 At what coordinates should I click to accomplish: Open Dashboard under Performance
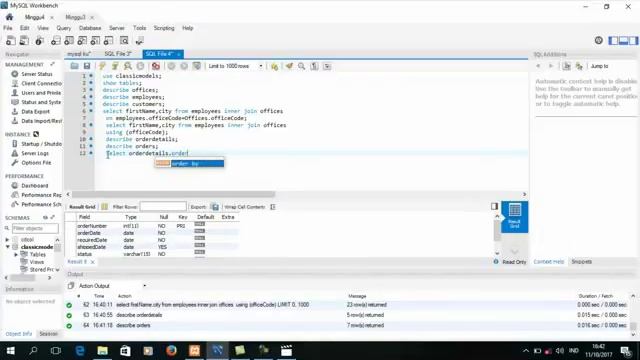click(35, 186)
